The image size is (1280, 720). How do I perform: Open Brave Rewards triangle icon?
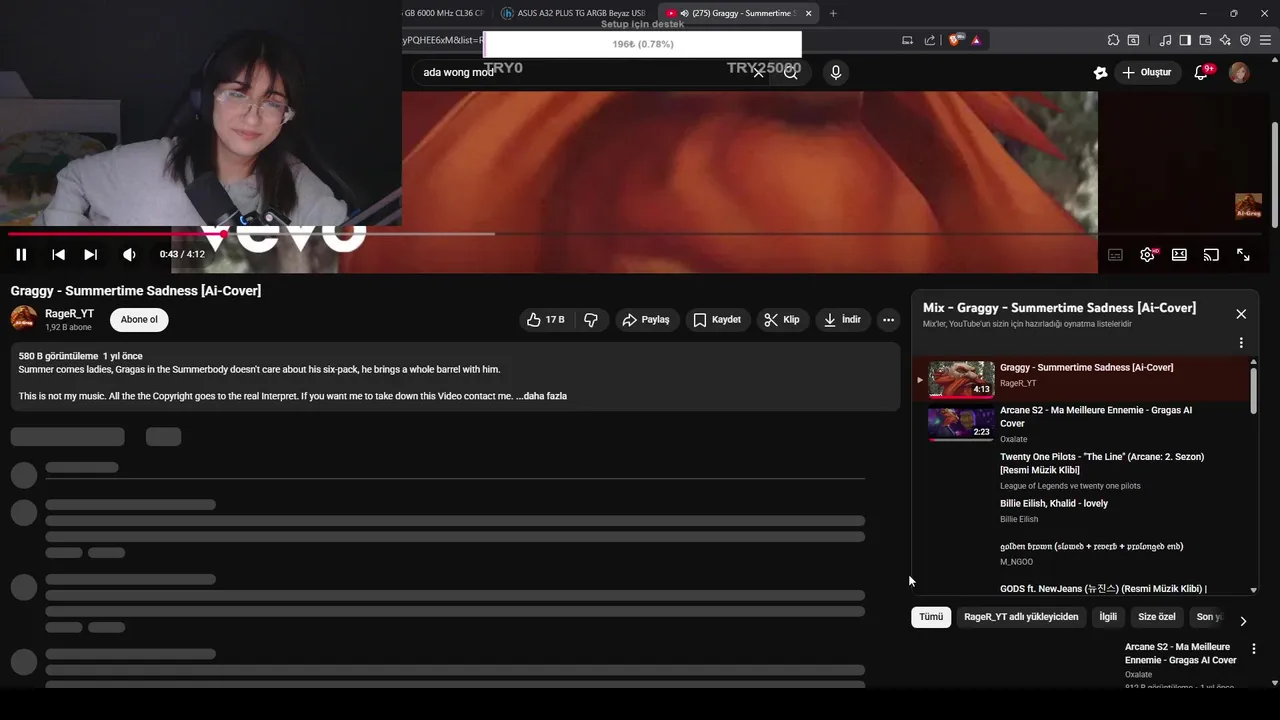click(976, 40)
